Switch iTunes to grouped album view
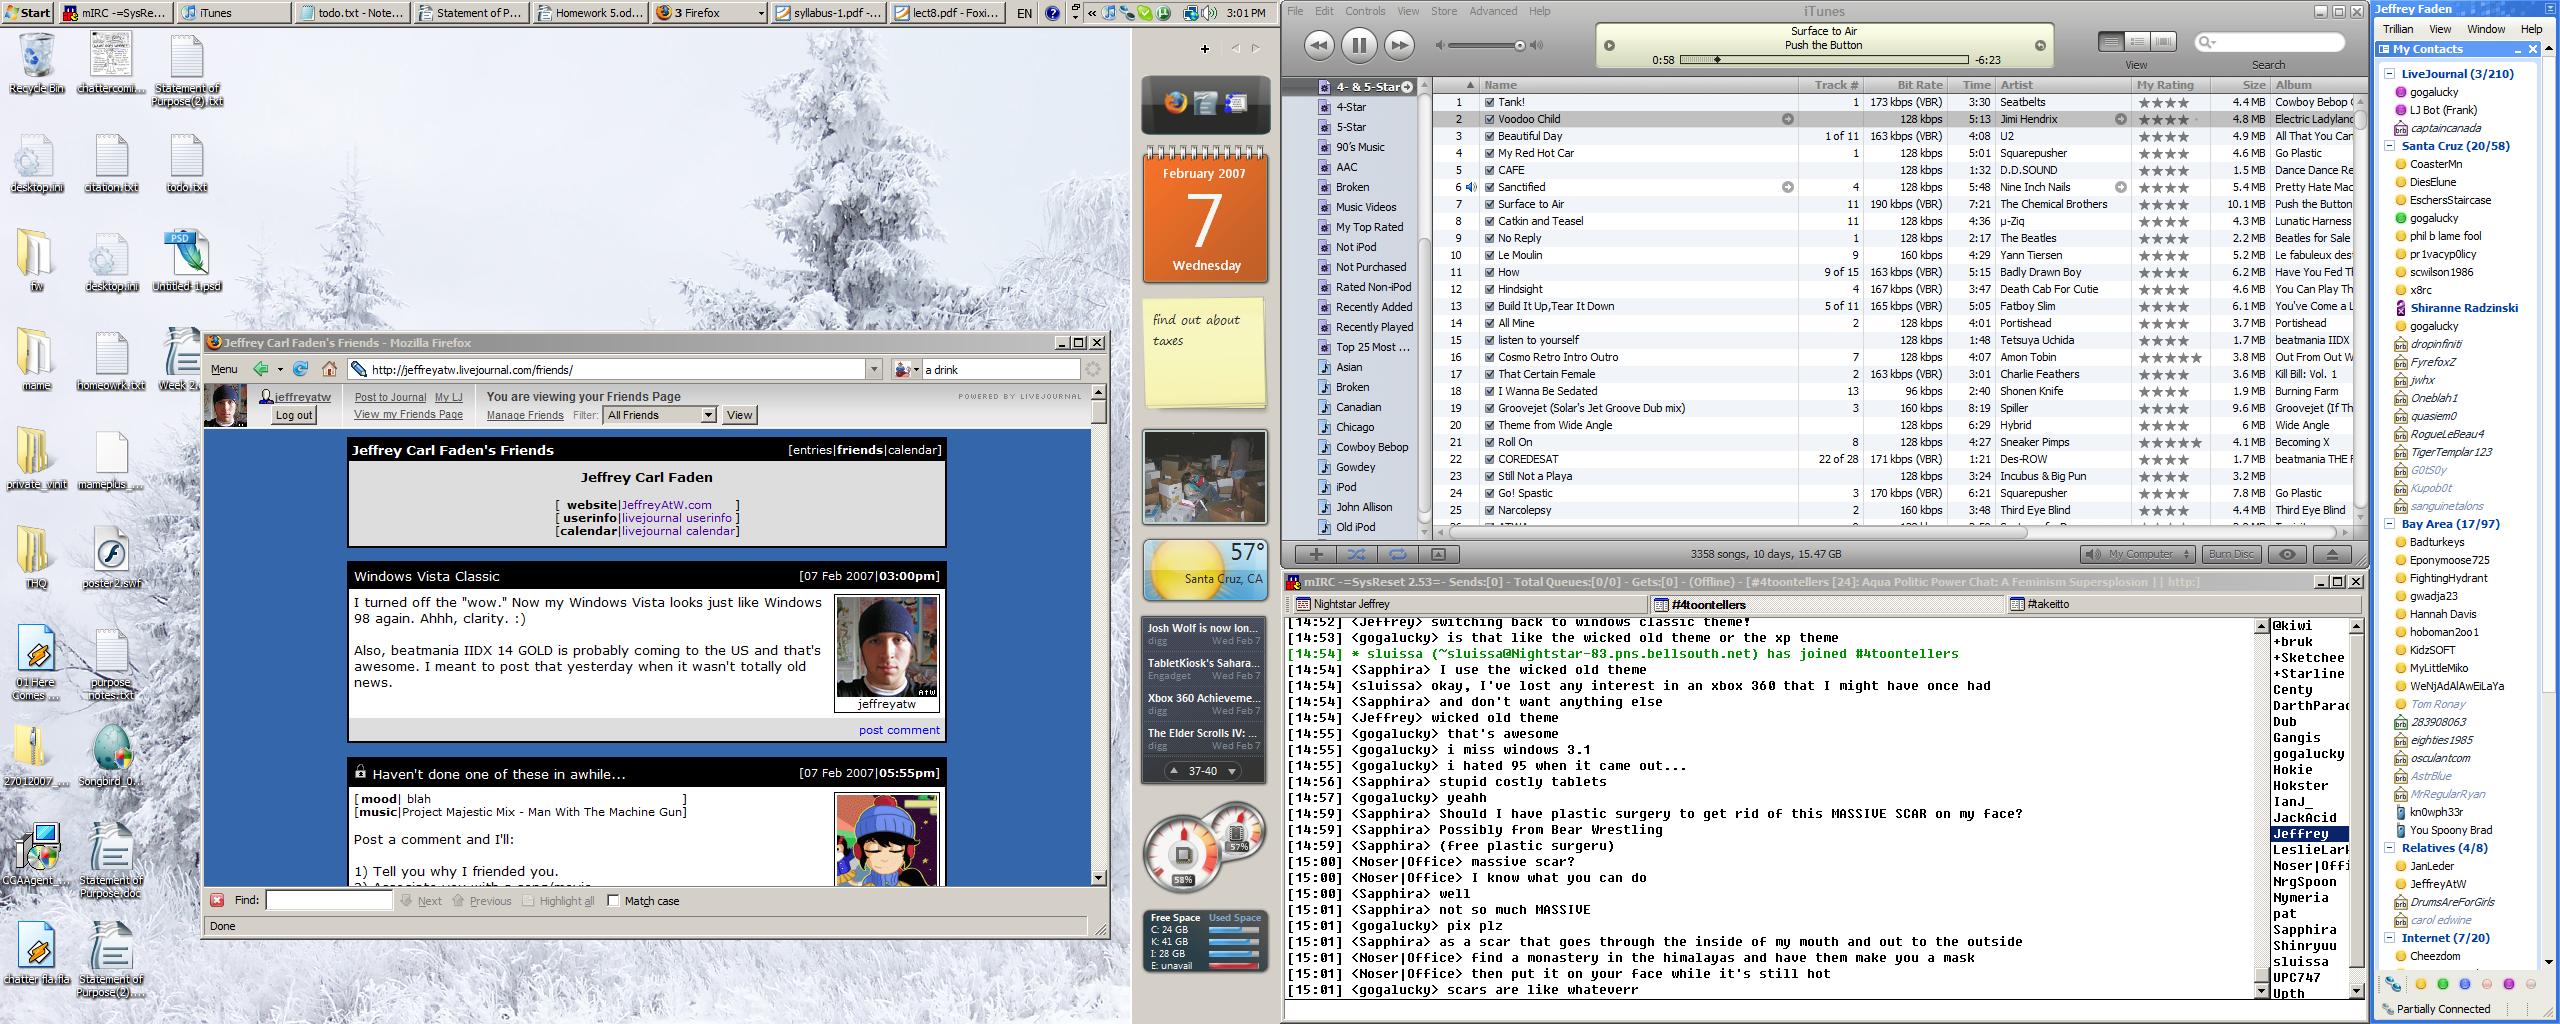The image size is (2560, 1024). pyautogui.click(x=2137, y=42)
